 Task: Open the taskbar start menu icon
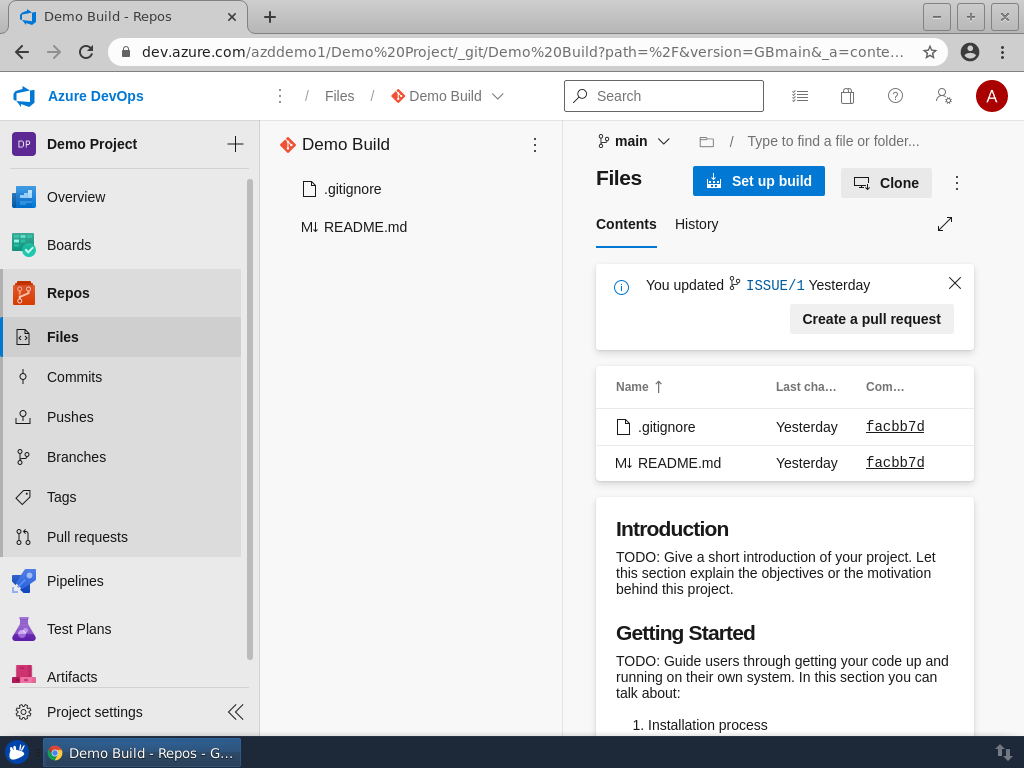[x=18, y=752]
